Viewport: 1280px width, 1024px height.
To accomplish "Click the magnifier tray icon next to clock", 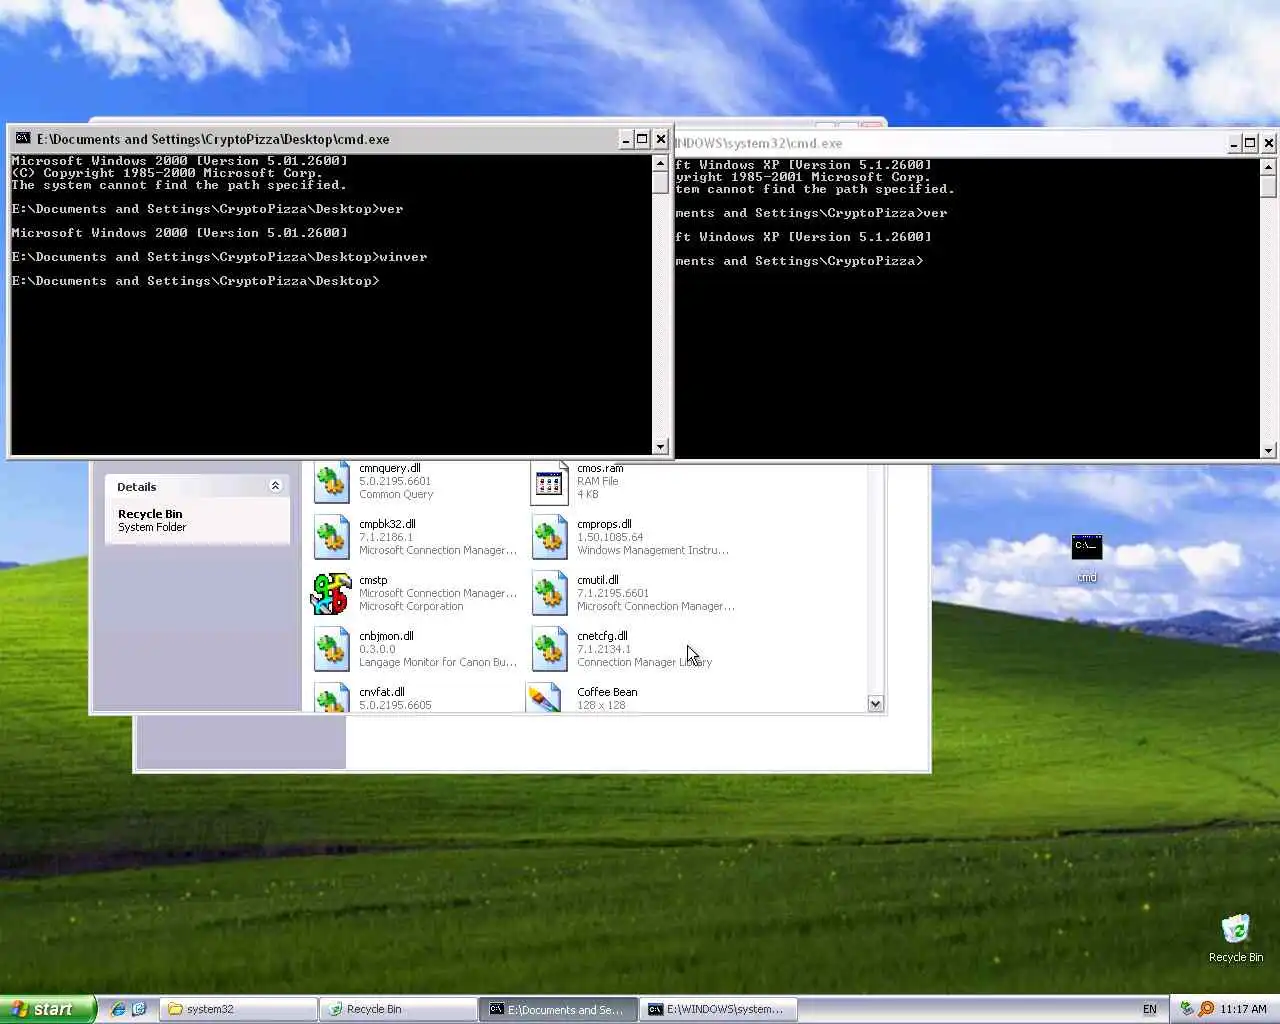I will pyautogui.click(x=1206, y=1009).
